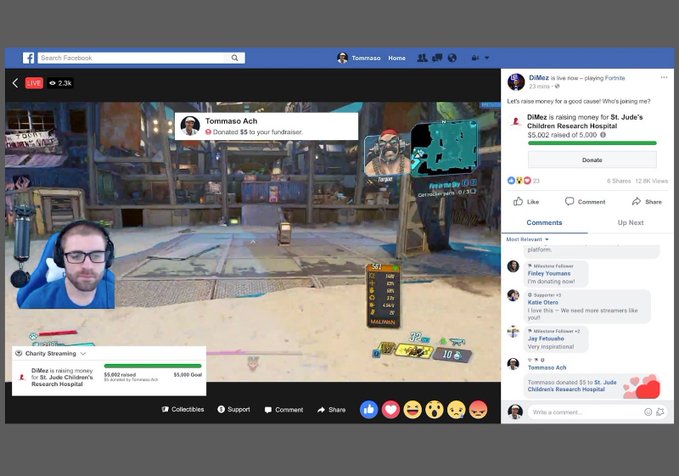
Task: Click the 6 Shares count
Action: [x=619, y=181]
